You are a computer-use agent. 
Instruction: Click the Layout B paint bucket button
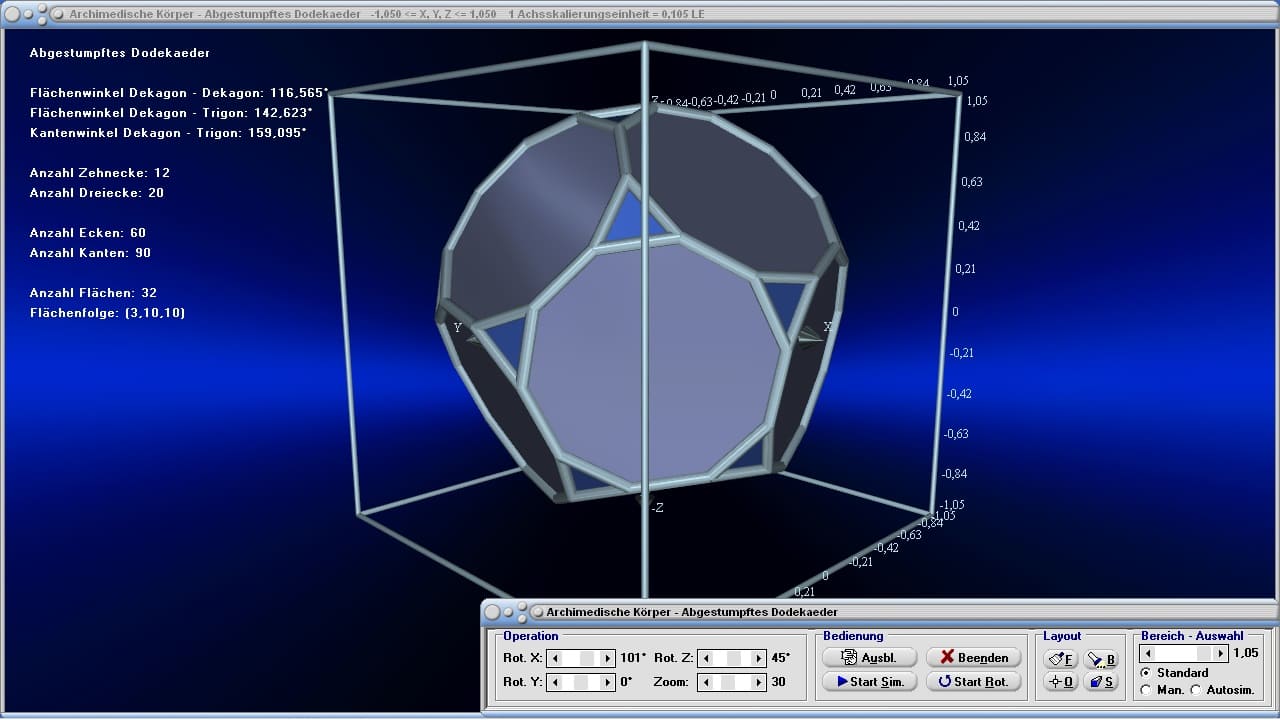(1101, 659)
